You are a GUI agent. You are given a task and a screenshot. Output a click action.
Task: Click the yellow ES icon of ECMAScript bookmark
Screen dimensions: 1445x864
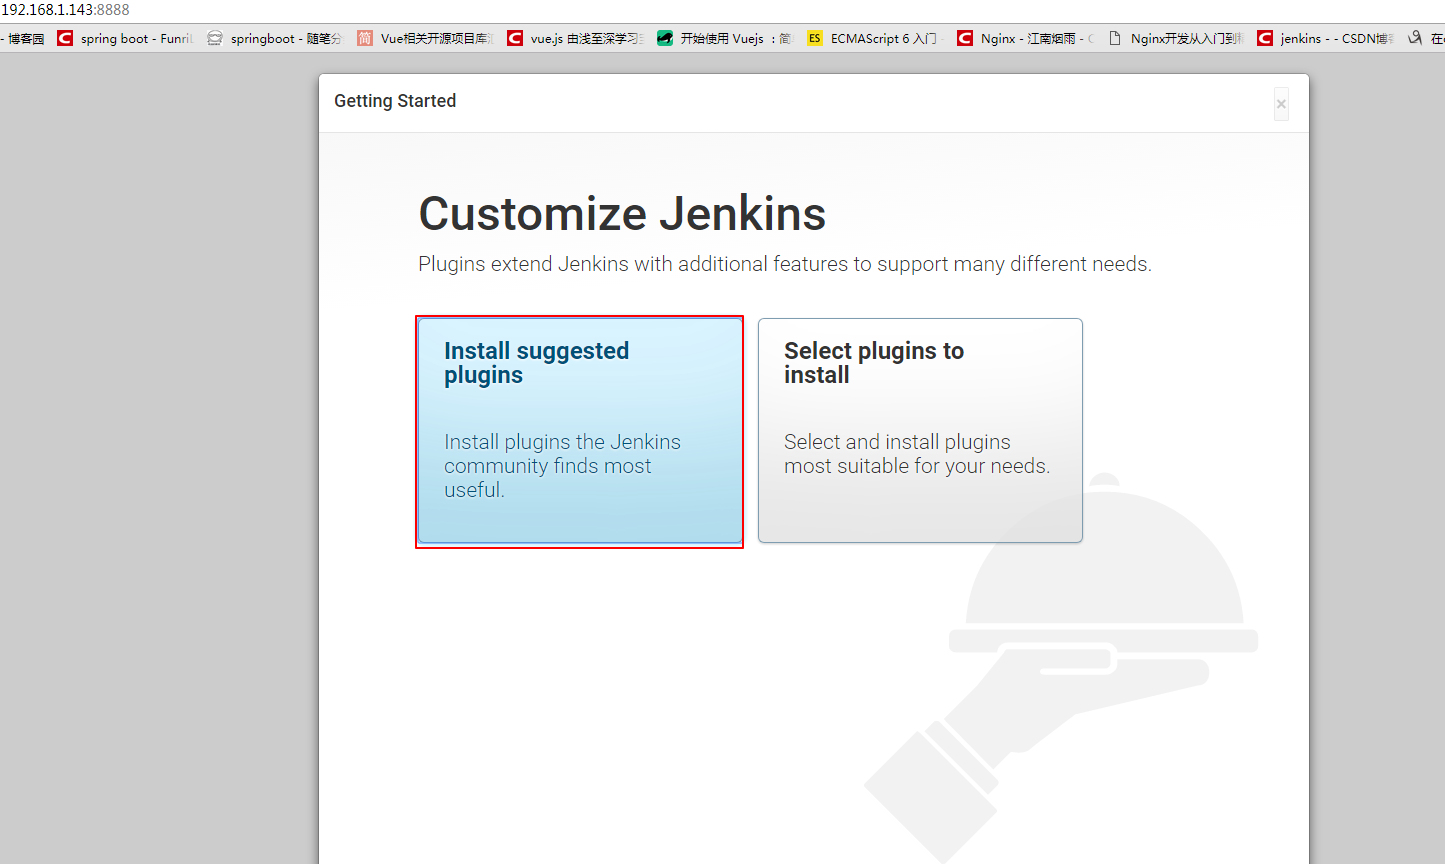point(815,38)
